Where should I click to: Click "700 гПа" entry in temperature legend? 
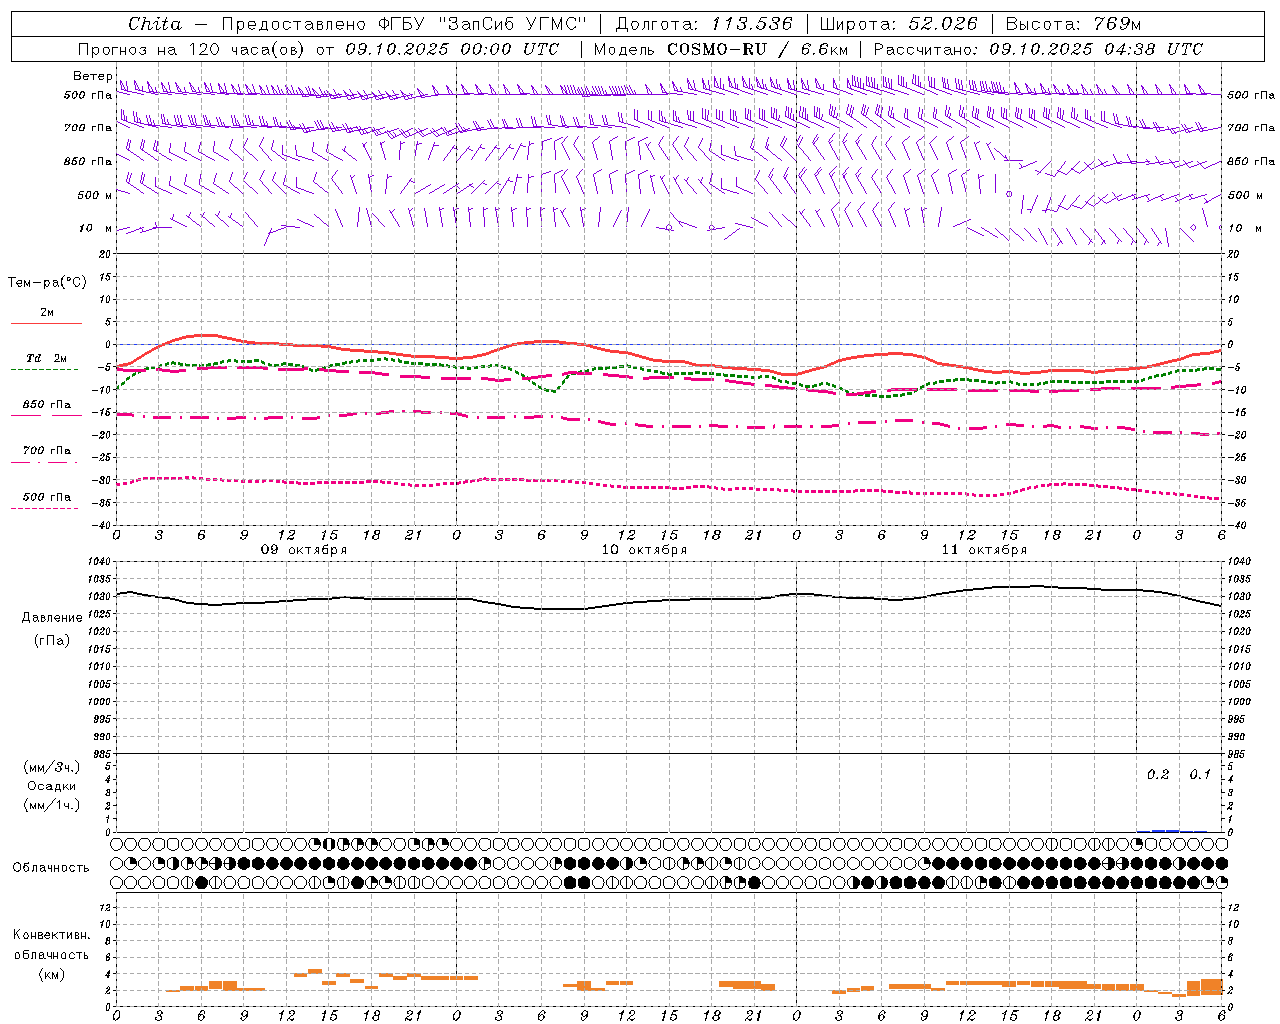47,451
